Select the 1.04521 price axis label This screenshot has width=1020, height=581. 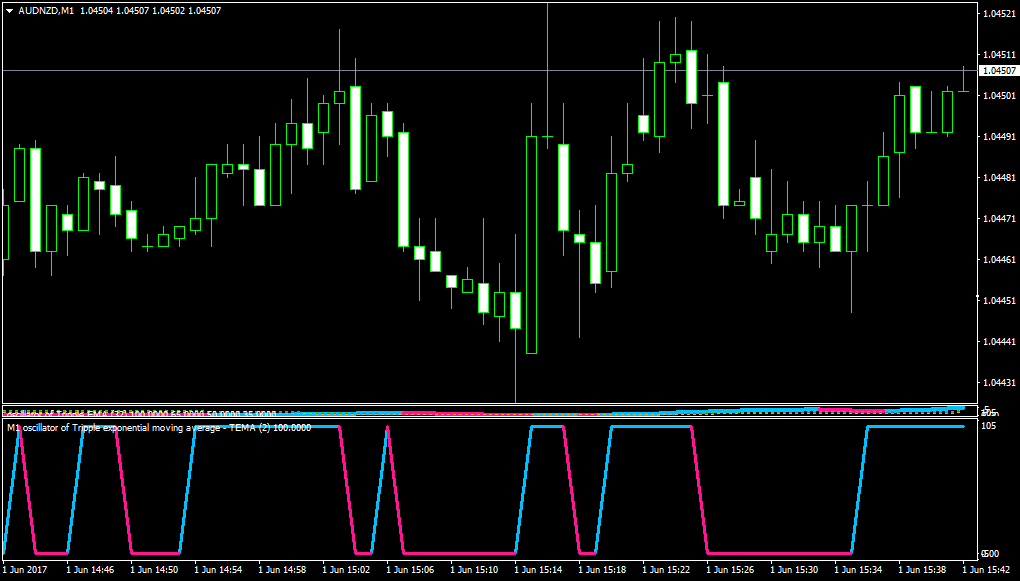point(998,14)
